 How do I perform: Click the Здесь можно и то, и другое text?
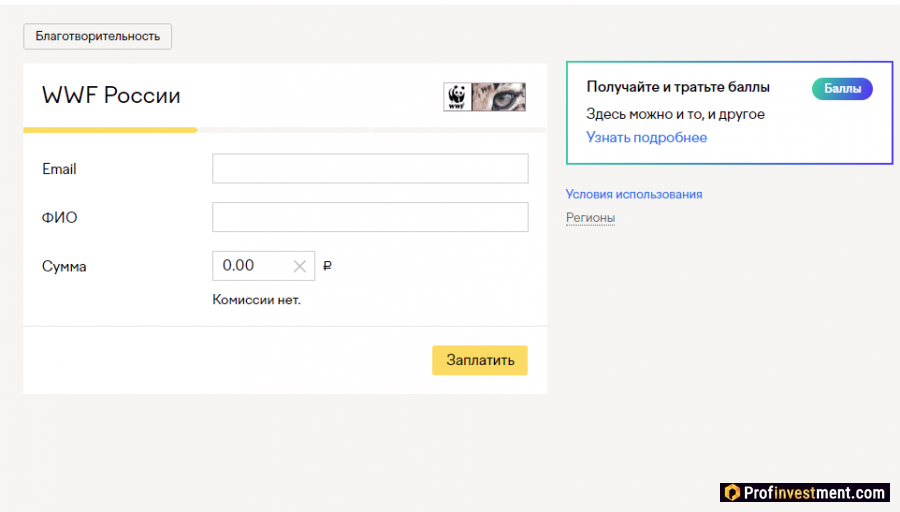pyautogui.click(x=675, y=114)
